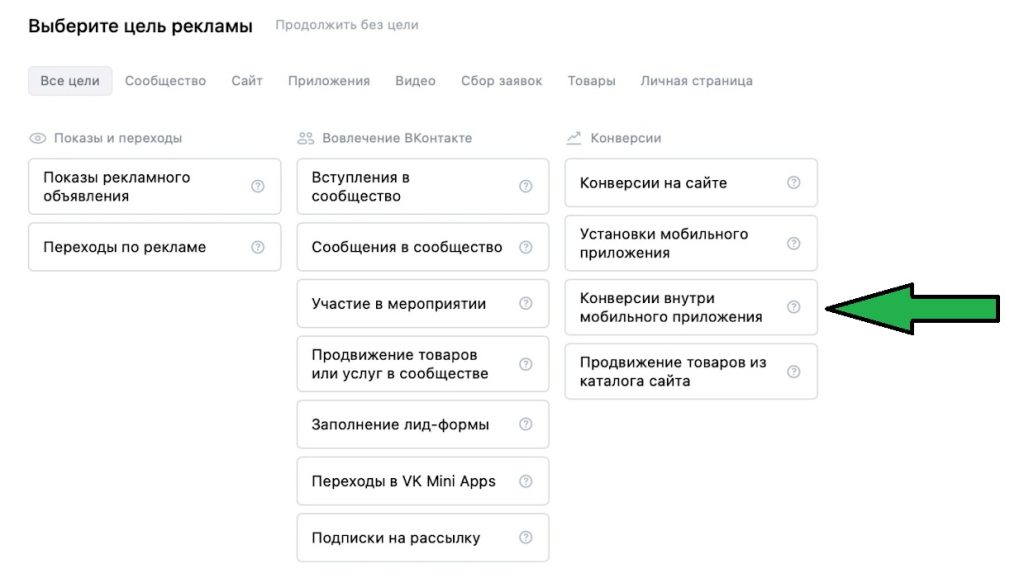Click the help icon next to "Показы рекламного объявления"
Viewport: 1024px width, 583px height.
click(x=257, y=186)
